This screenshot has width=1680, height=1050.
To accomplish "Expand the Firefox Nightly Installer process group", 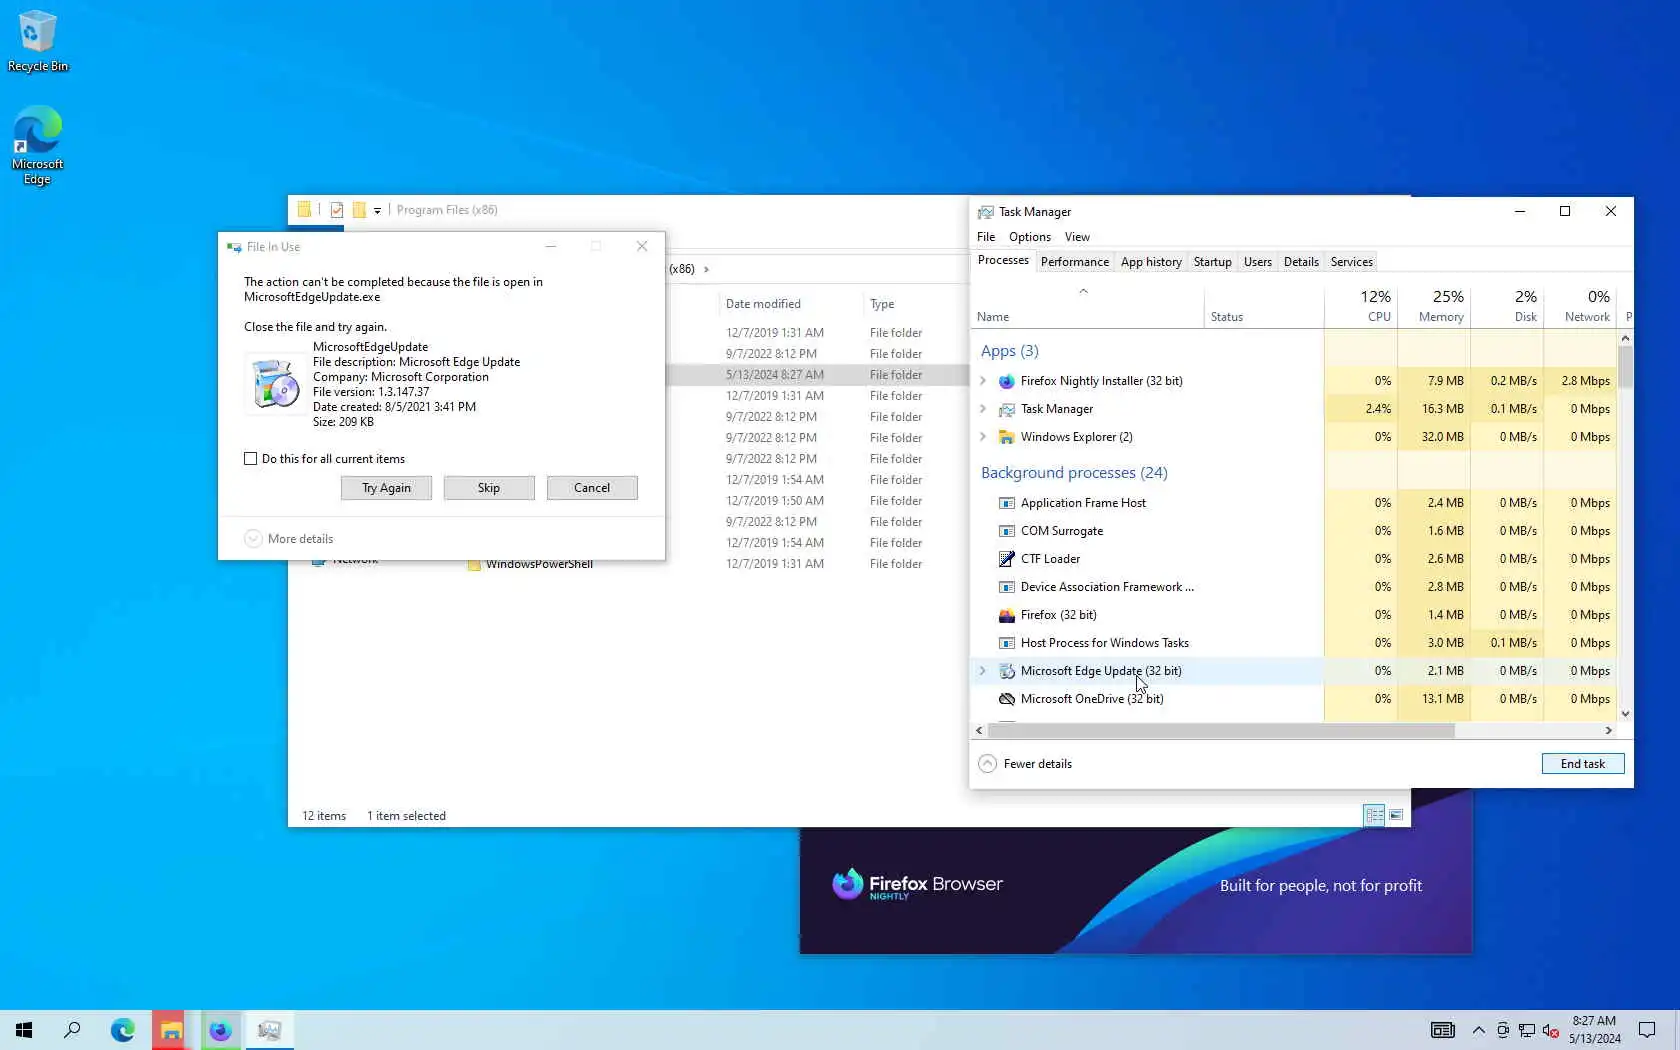I will pos(983,381).
